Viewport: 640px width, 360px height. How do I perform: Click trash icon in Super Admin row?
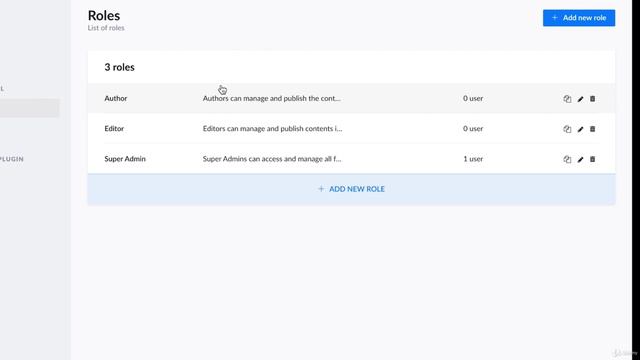click(593, 159)
